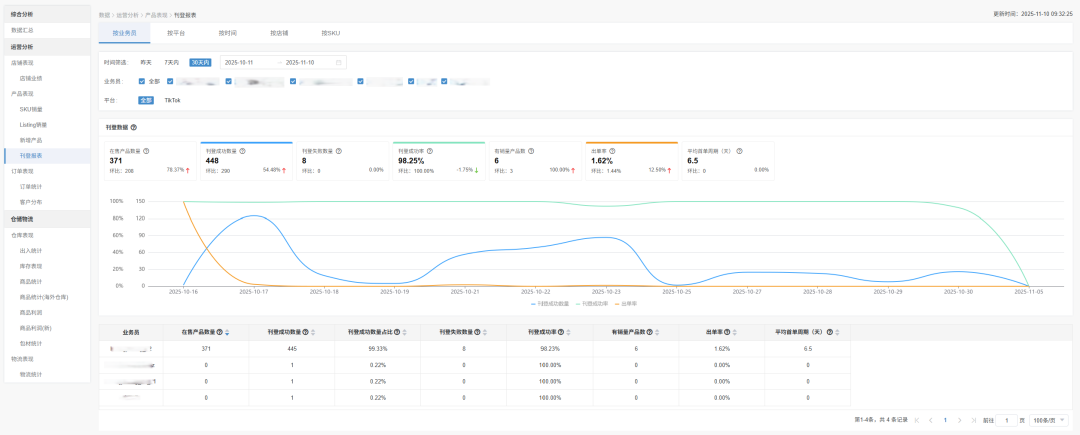Uncheck the first salesperson checkbox after 全部
Image resolution: width=1080 pixels, height=435 pixels.
coord(171,81)
